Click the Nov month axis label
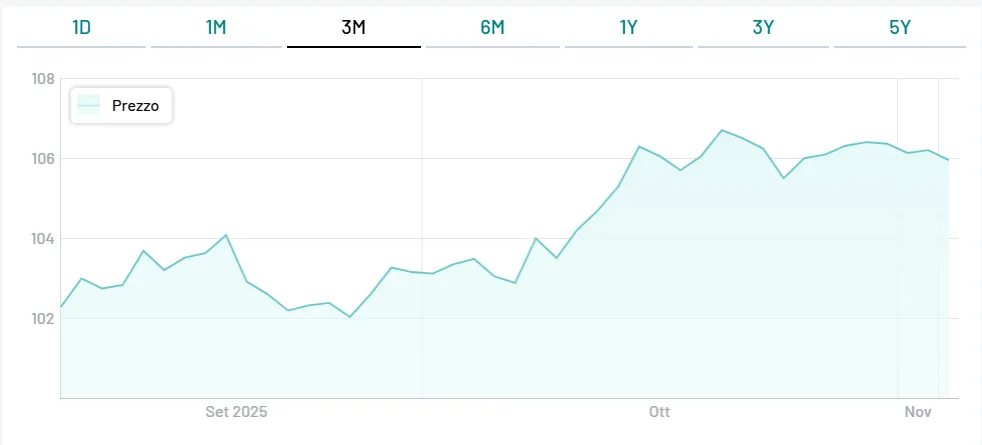Image resolution: width=982 pixels, height=445 pixels. [x=918, y=412]
